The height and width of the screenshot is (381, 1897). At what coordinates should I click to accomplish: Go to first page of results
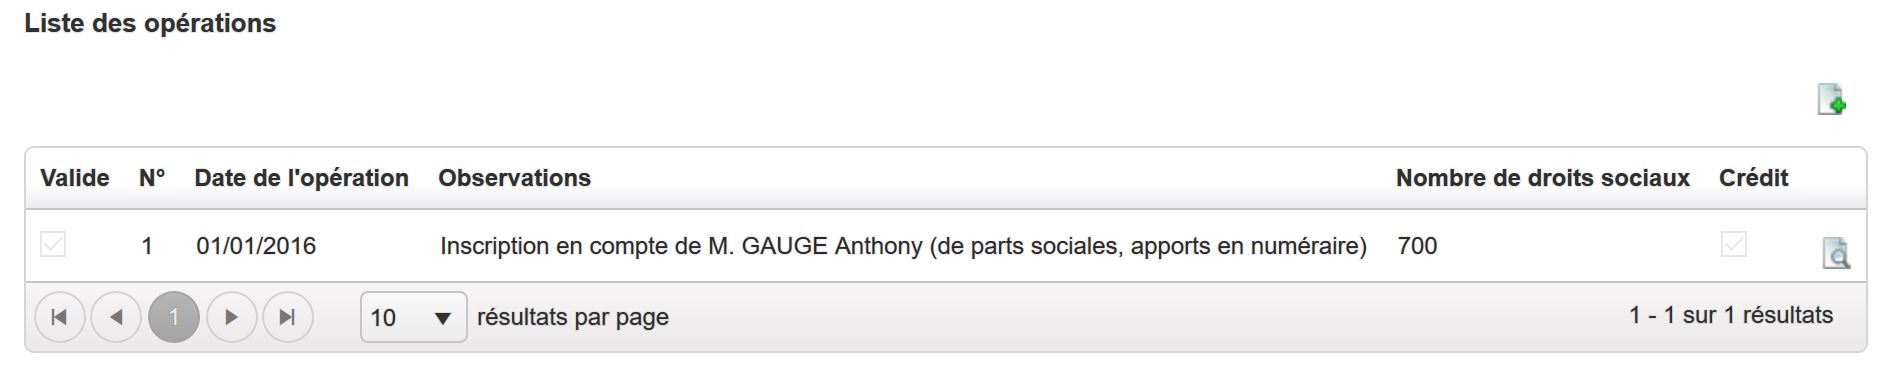click(59, 317)
